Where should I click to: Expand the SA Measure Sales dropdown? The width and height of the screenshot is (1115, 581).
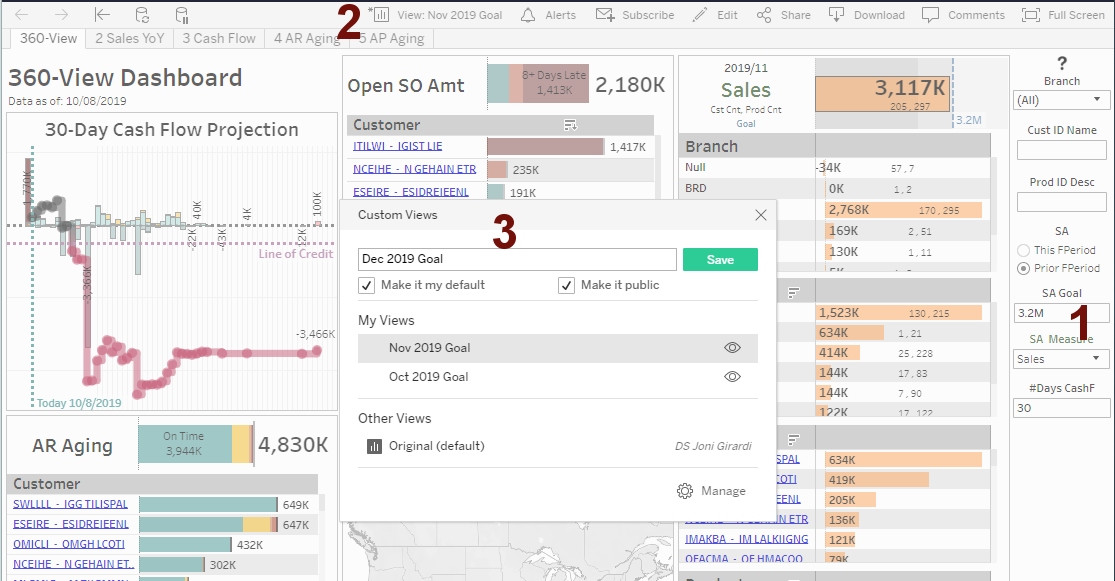(x=1061, y=359)
